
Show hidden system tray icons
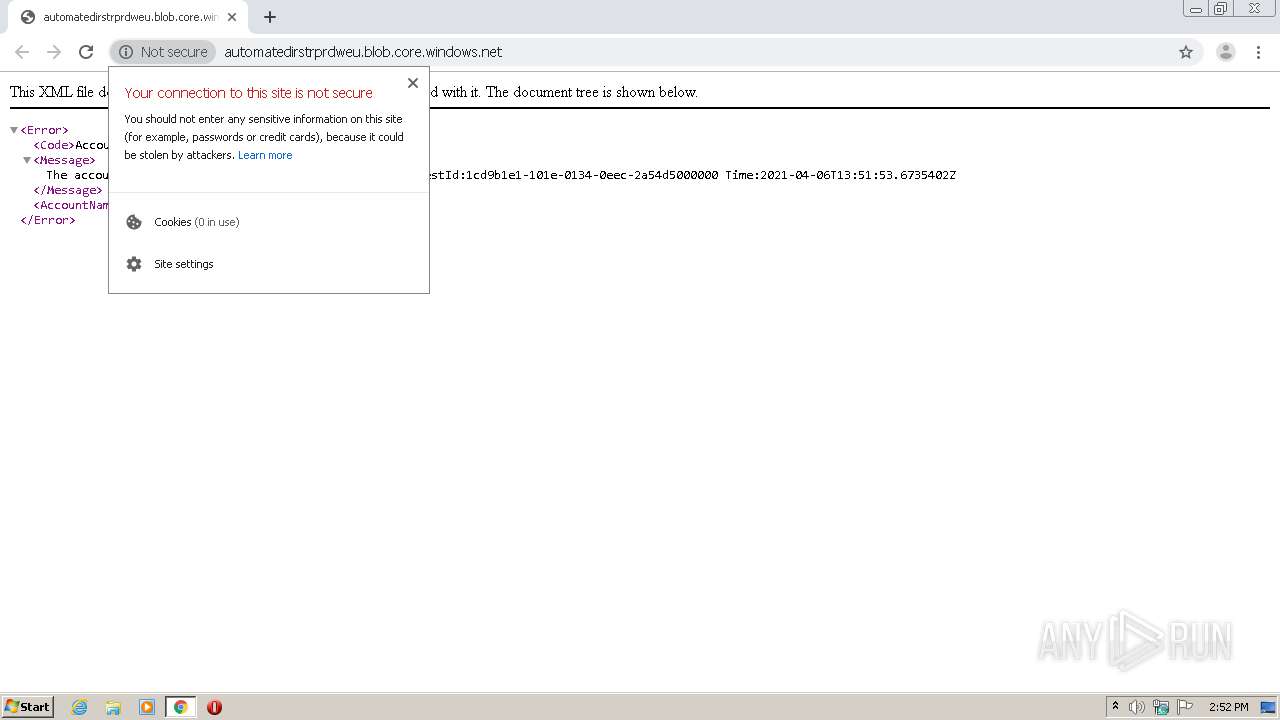1115,707
